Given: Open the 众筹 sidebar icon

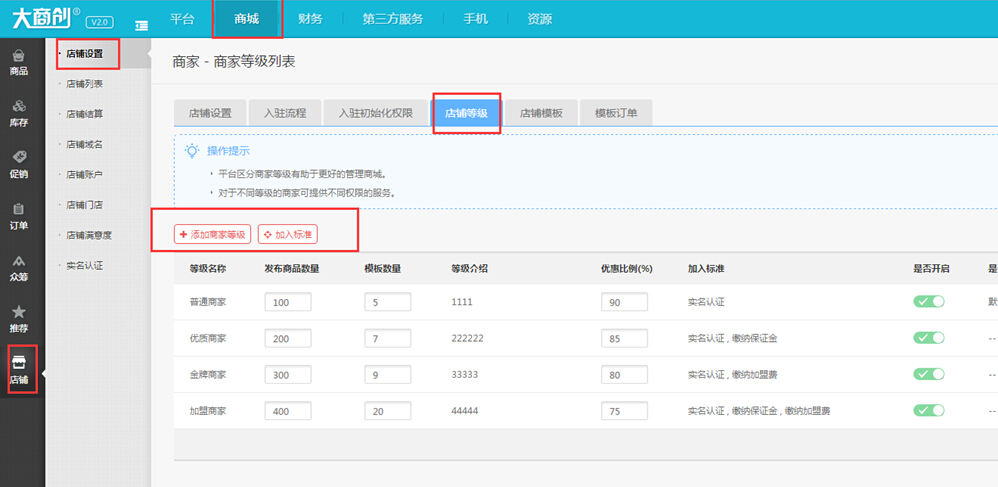Looking at the screenshot, I should tap(18, 268).
